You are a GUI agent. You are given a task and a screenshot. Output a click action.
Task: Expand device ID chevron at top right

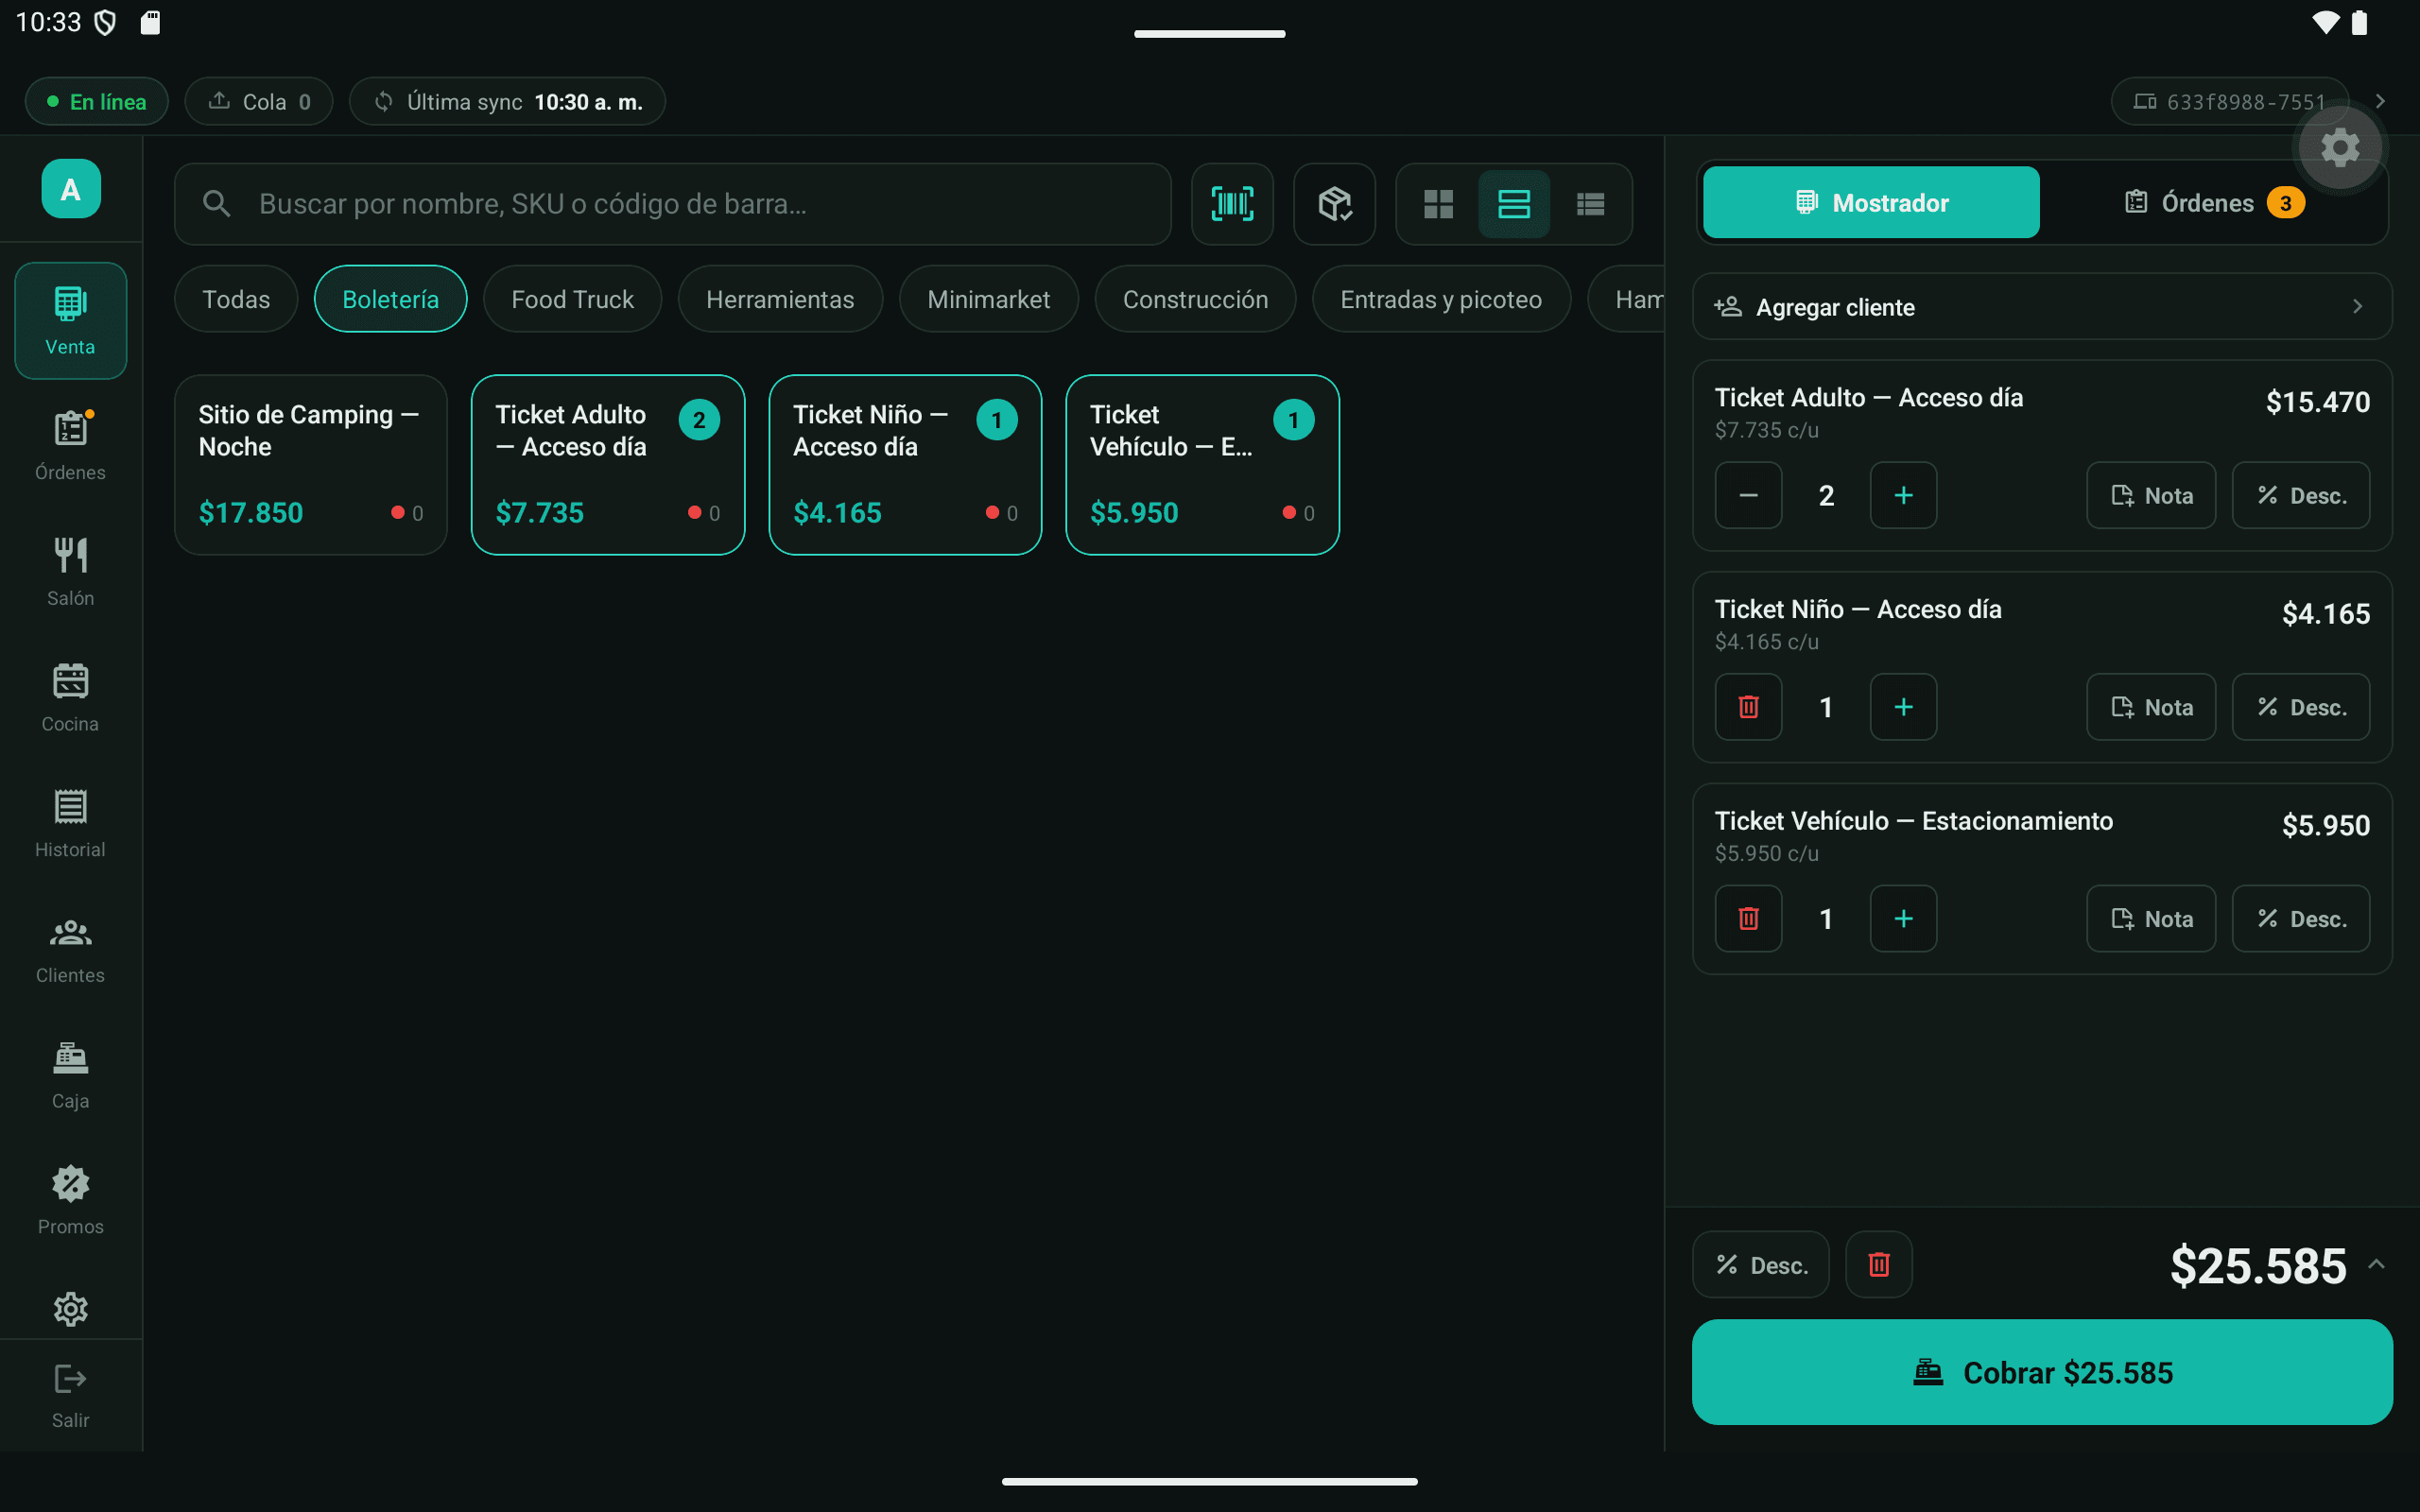click(x=2380, y=101)
